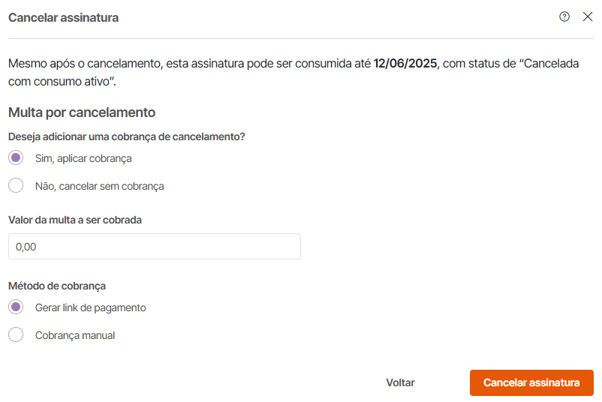Image resolution: width=602 pixels, height=402 pixels.
Task: Click the 'Gerar link de pagamento' label text
Action: (x=90, y=308)
